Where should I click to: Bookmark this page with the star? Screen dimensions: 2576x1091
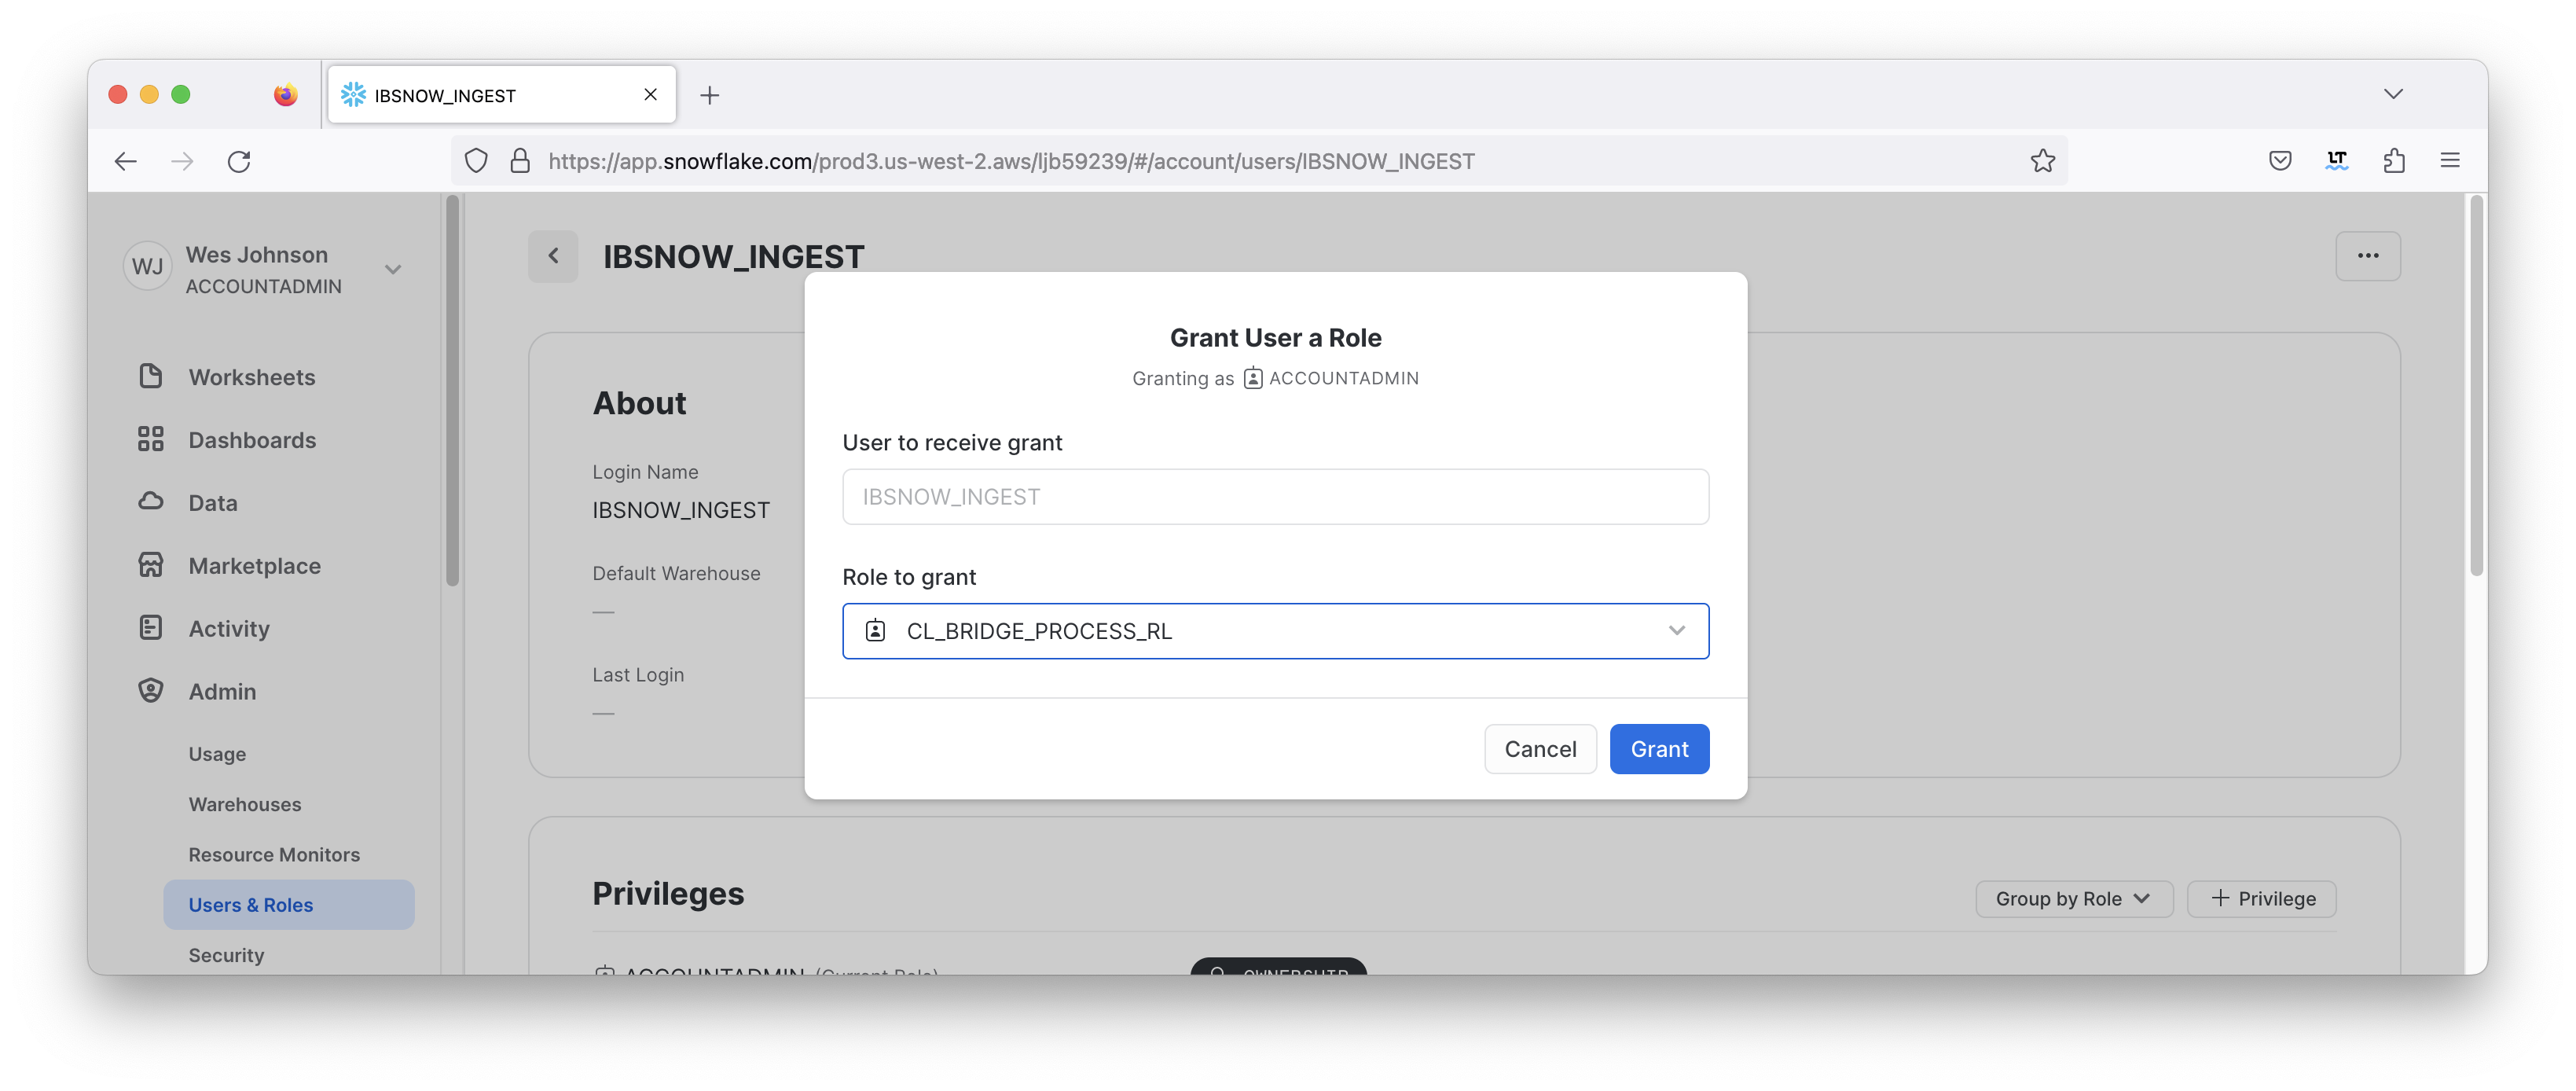(x=2042, y=161)
